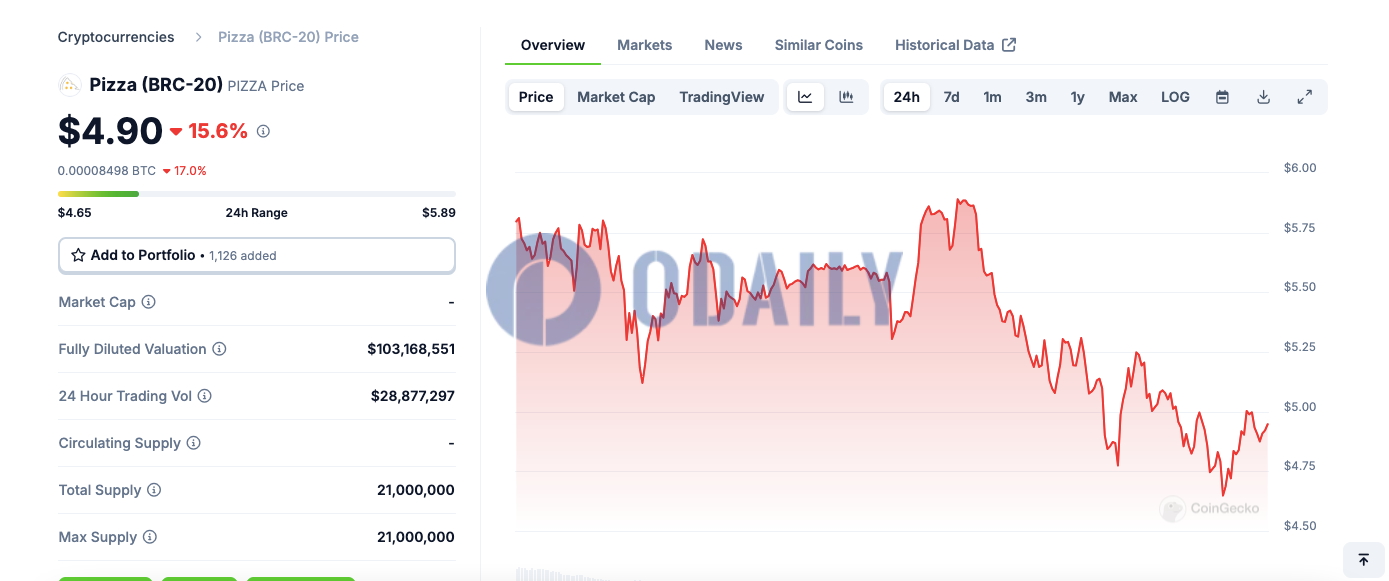Set chart range to 1y
Image resolution: width=1389 pixels, height=581 pixels.
(1077, 97)
